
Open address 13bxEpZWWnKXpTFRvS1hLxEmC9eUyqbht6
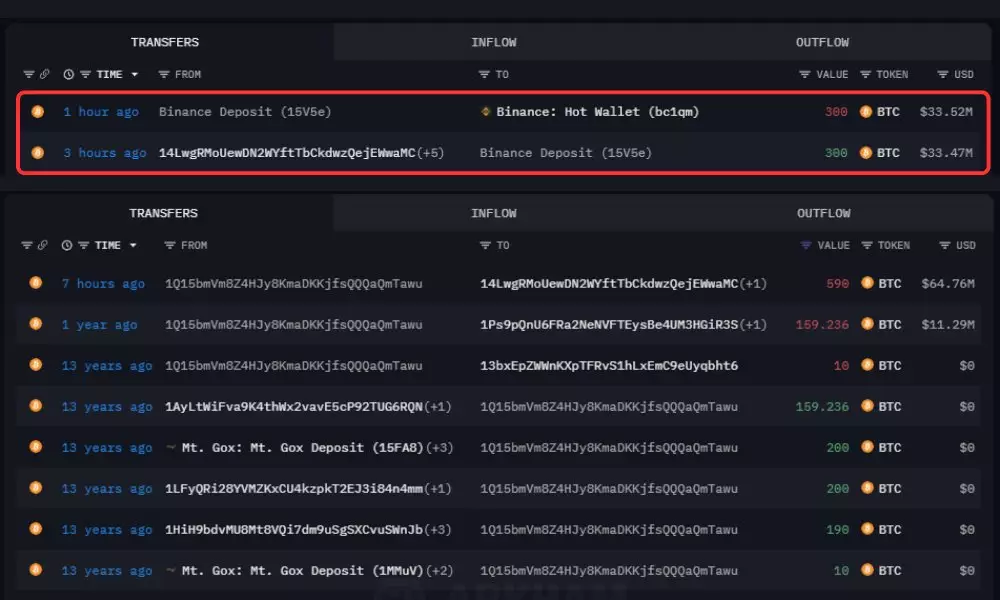click(x=609, y=366)
